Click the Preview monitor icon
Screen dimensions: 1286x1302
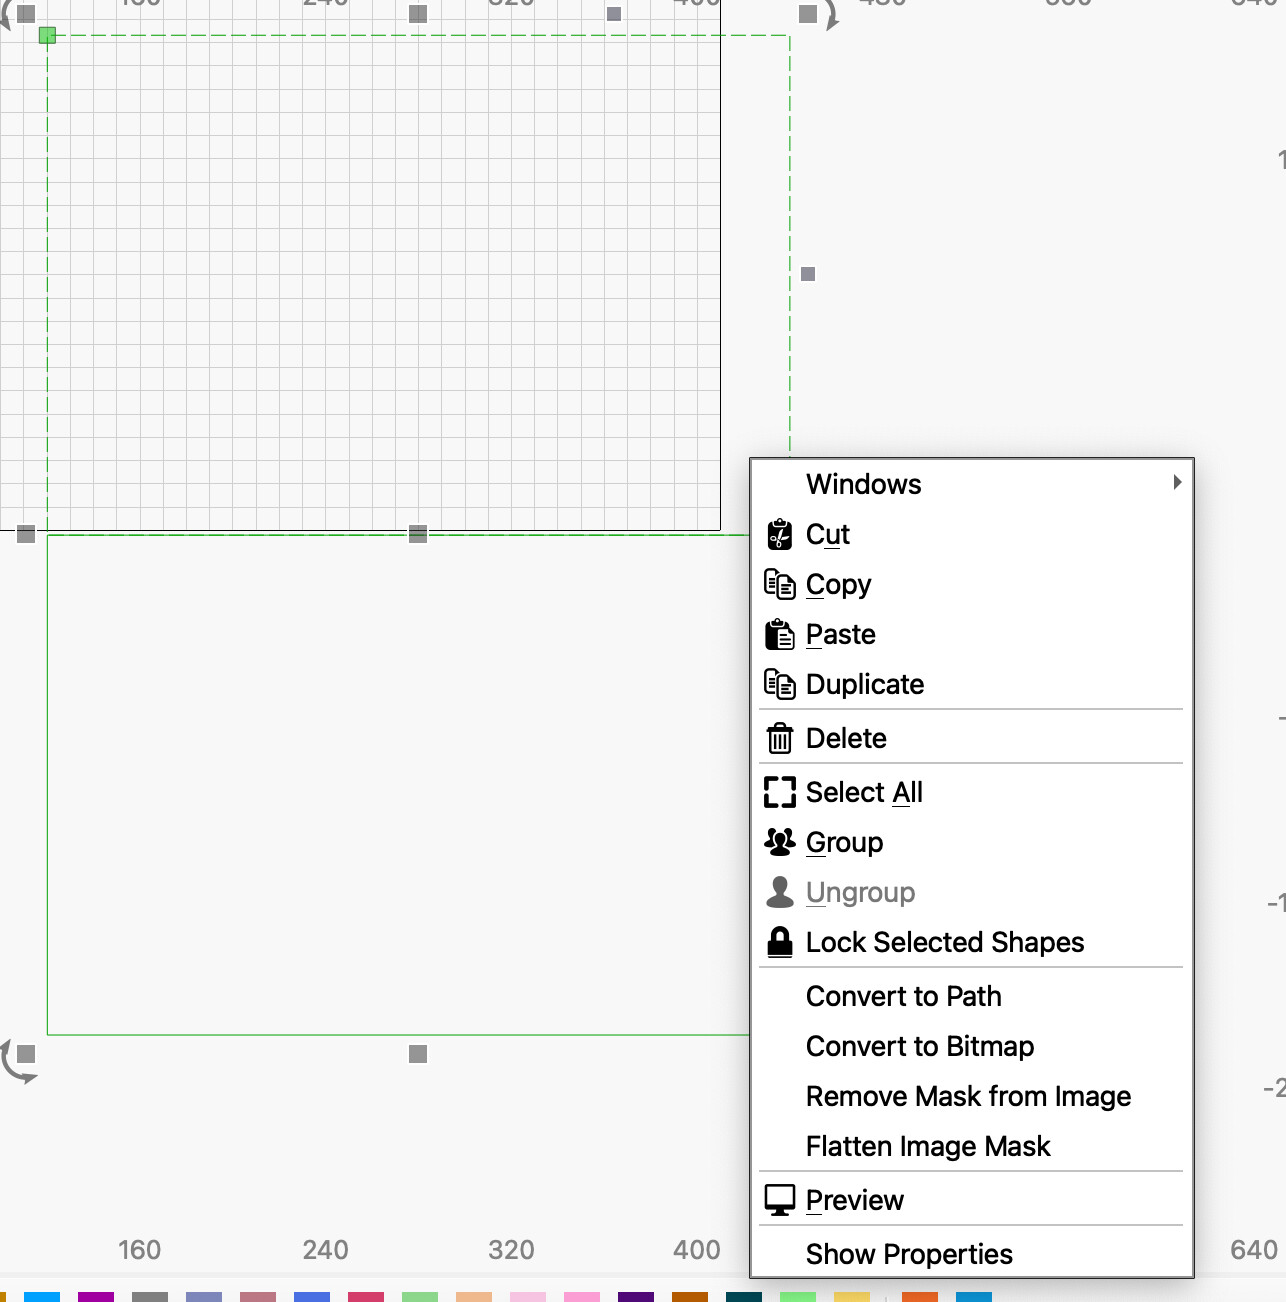(779, 1200)
